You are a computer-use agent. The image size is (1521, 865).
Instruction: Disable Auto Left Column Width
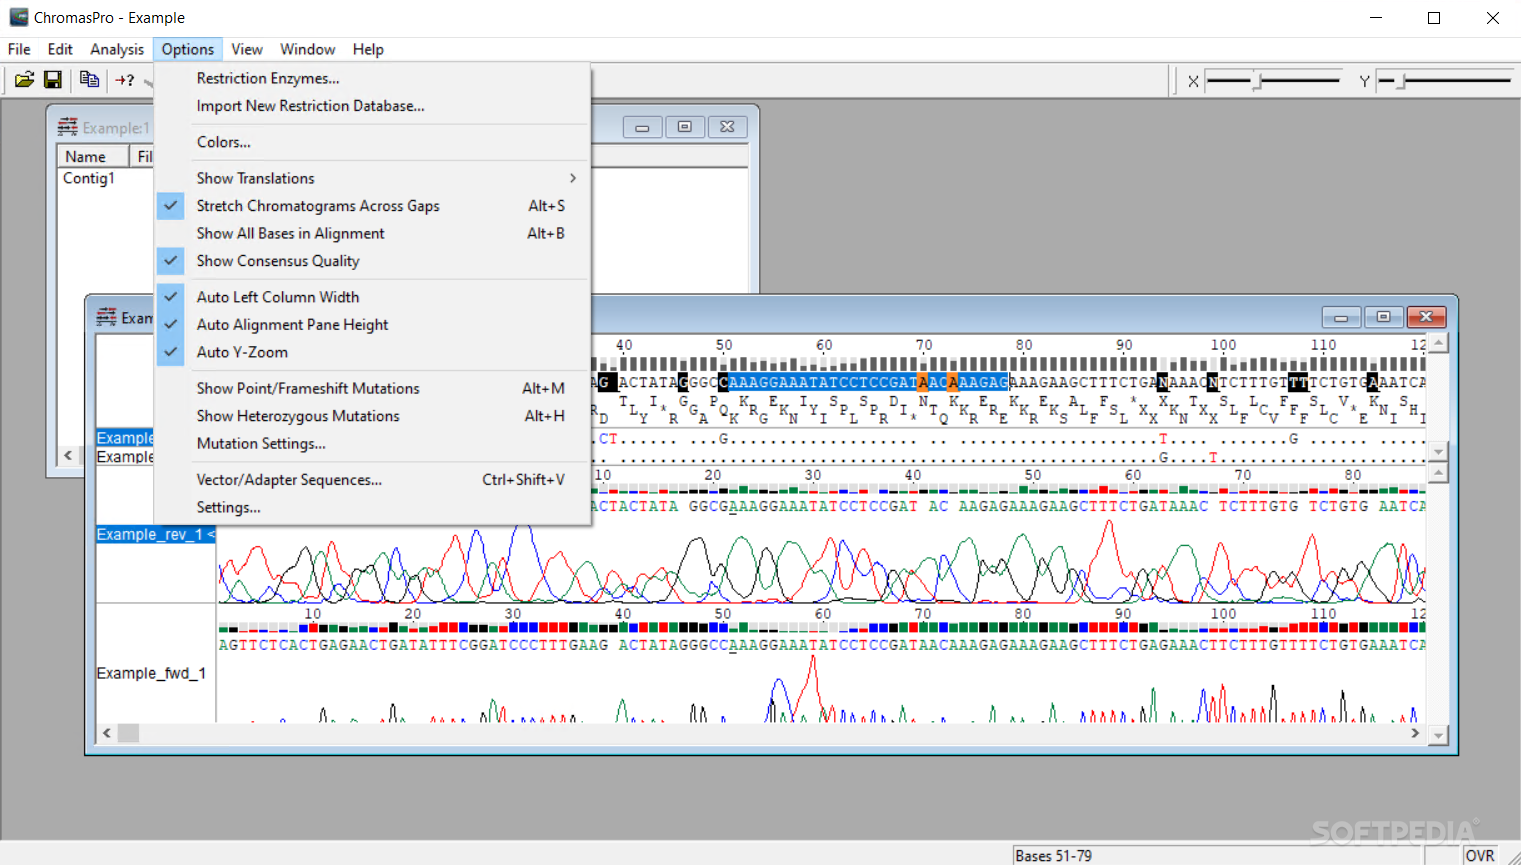[372, 297]
